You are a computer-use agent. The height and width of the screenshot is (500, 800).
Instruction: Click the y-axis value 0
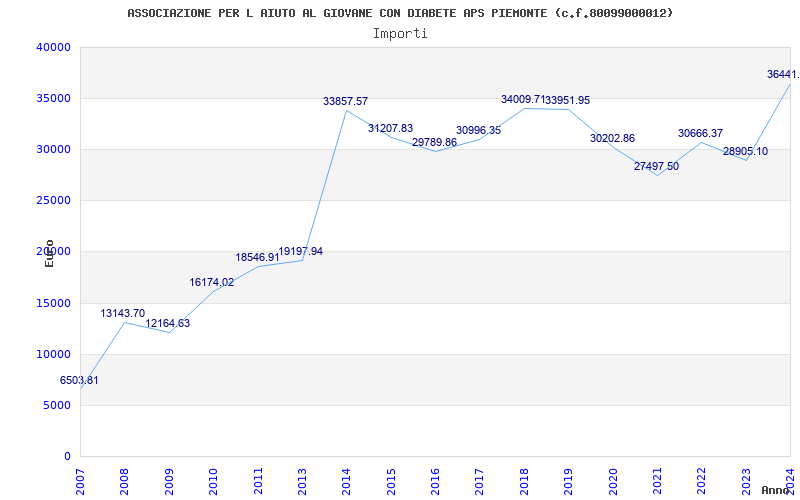[x=67, y=457]
